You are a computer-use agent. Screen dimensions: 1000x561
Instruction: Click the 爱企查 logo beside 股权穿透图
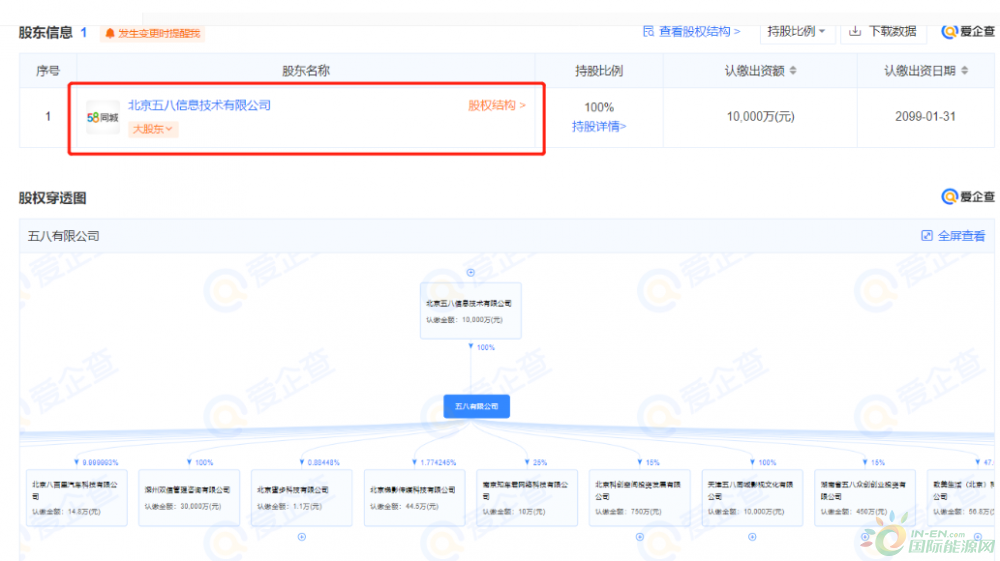click(967, 197)
